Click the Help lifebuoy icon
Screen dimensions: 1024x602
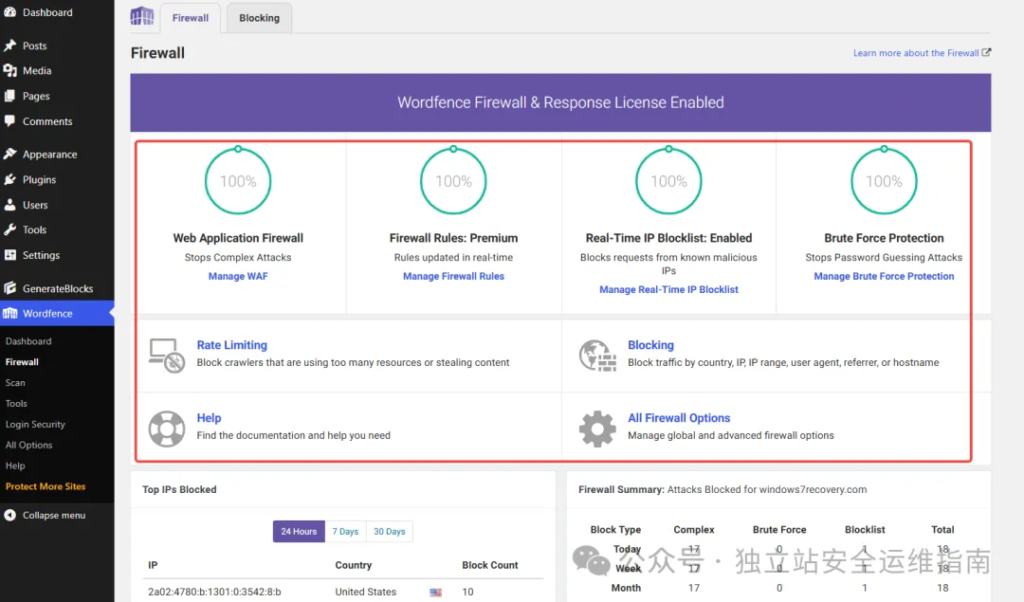pyautogui.click(x=167, y=428)
